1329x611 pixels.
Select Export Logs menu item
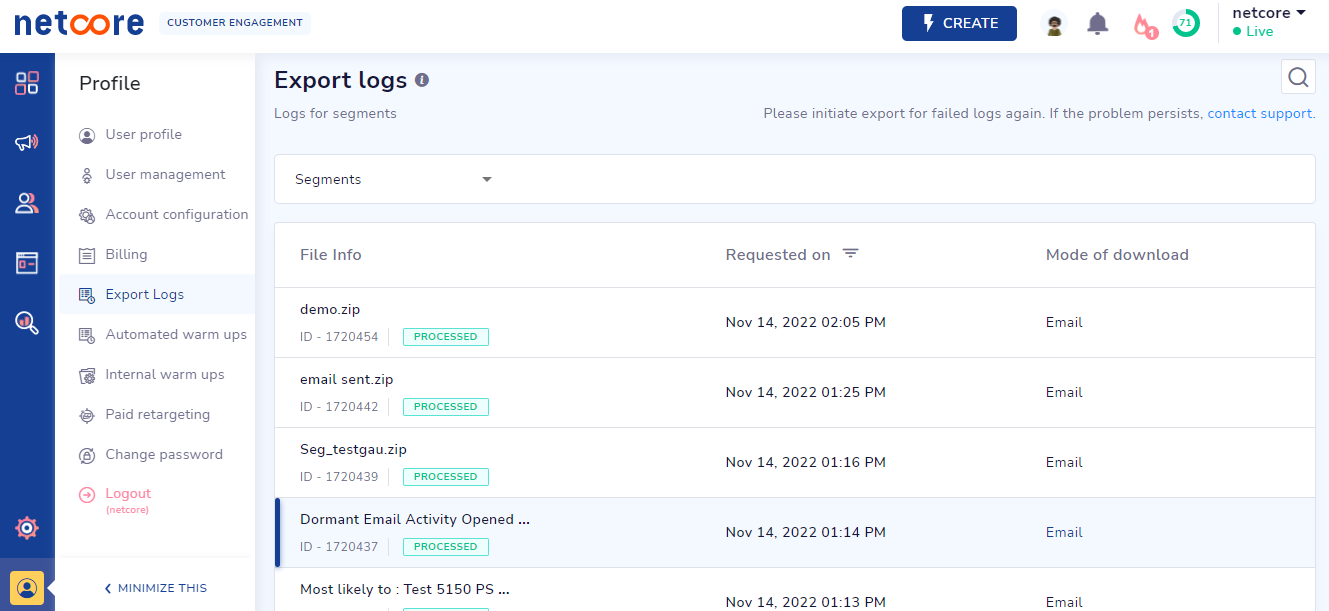157,294
